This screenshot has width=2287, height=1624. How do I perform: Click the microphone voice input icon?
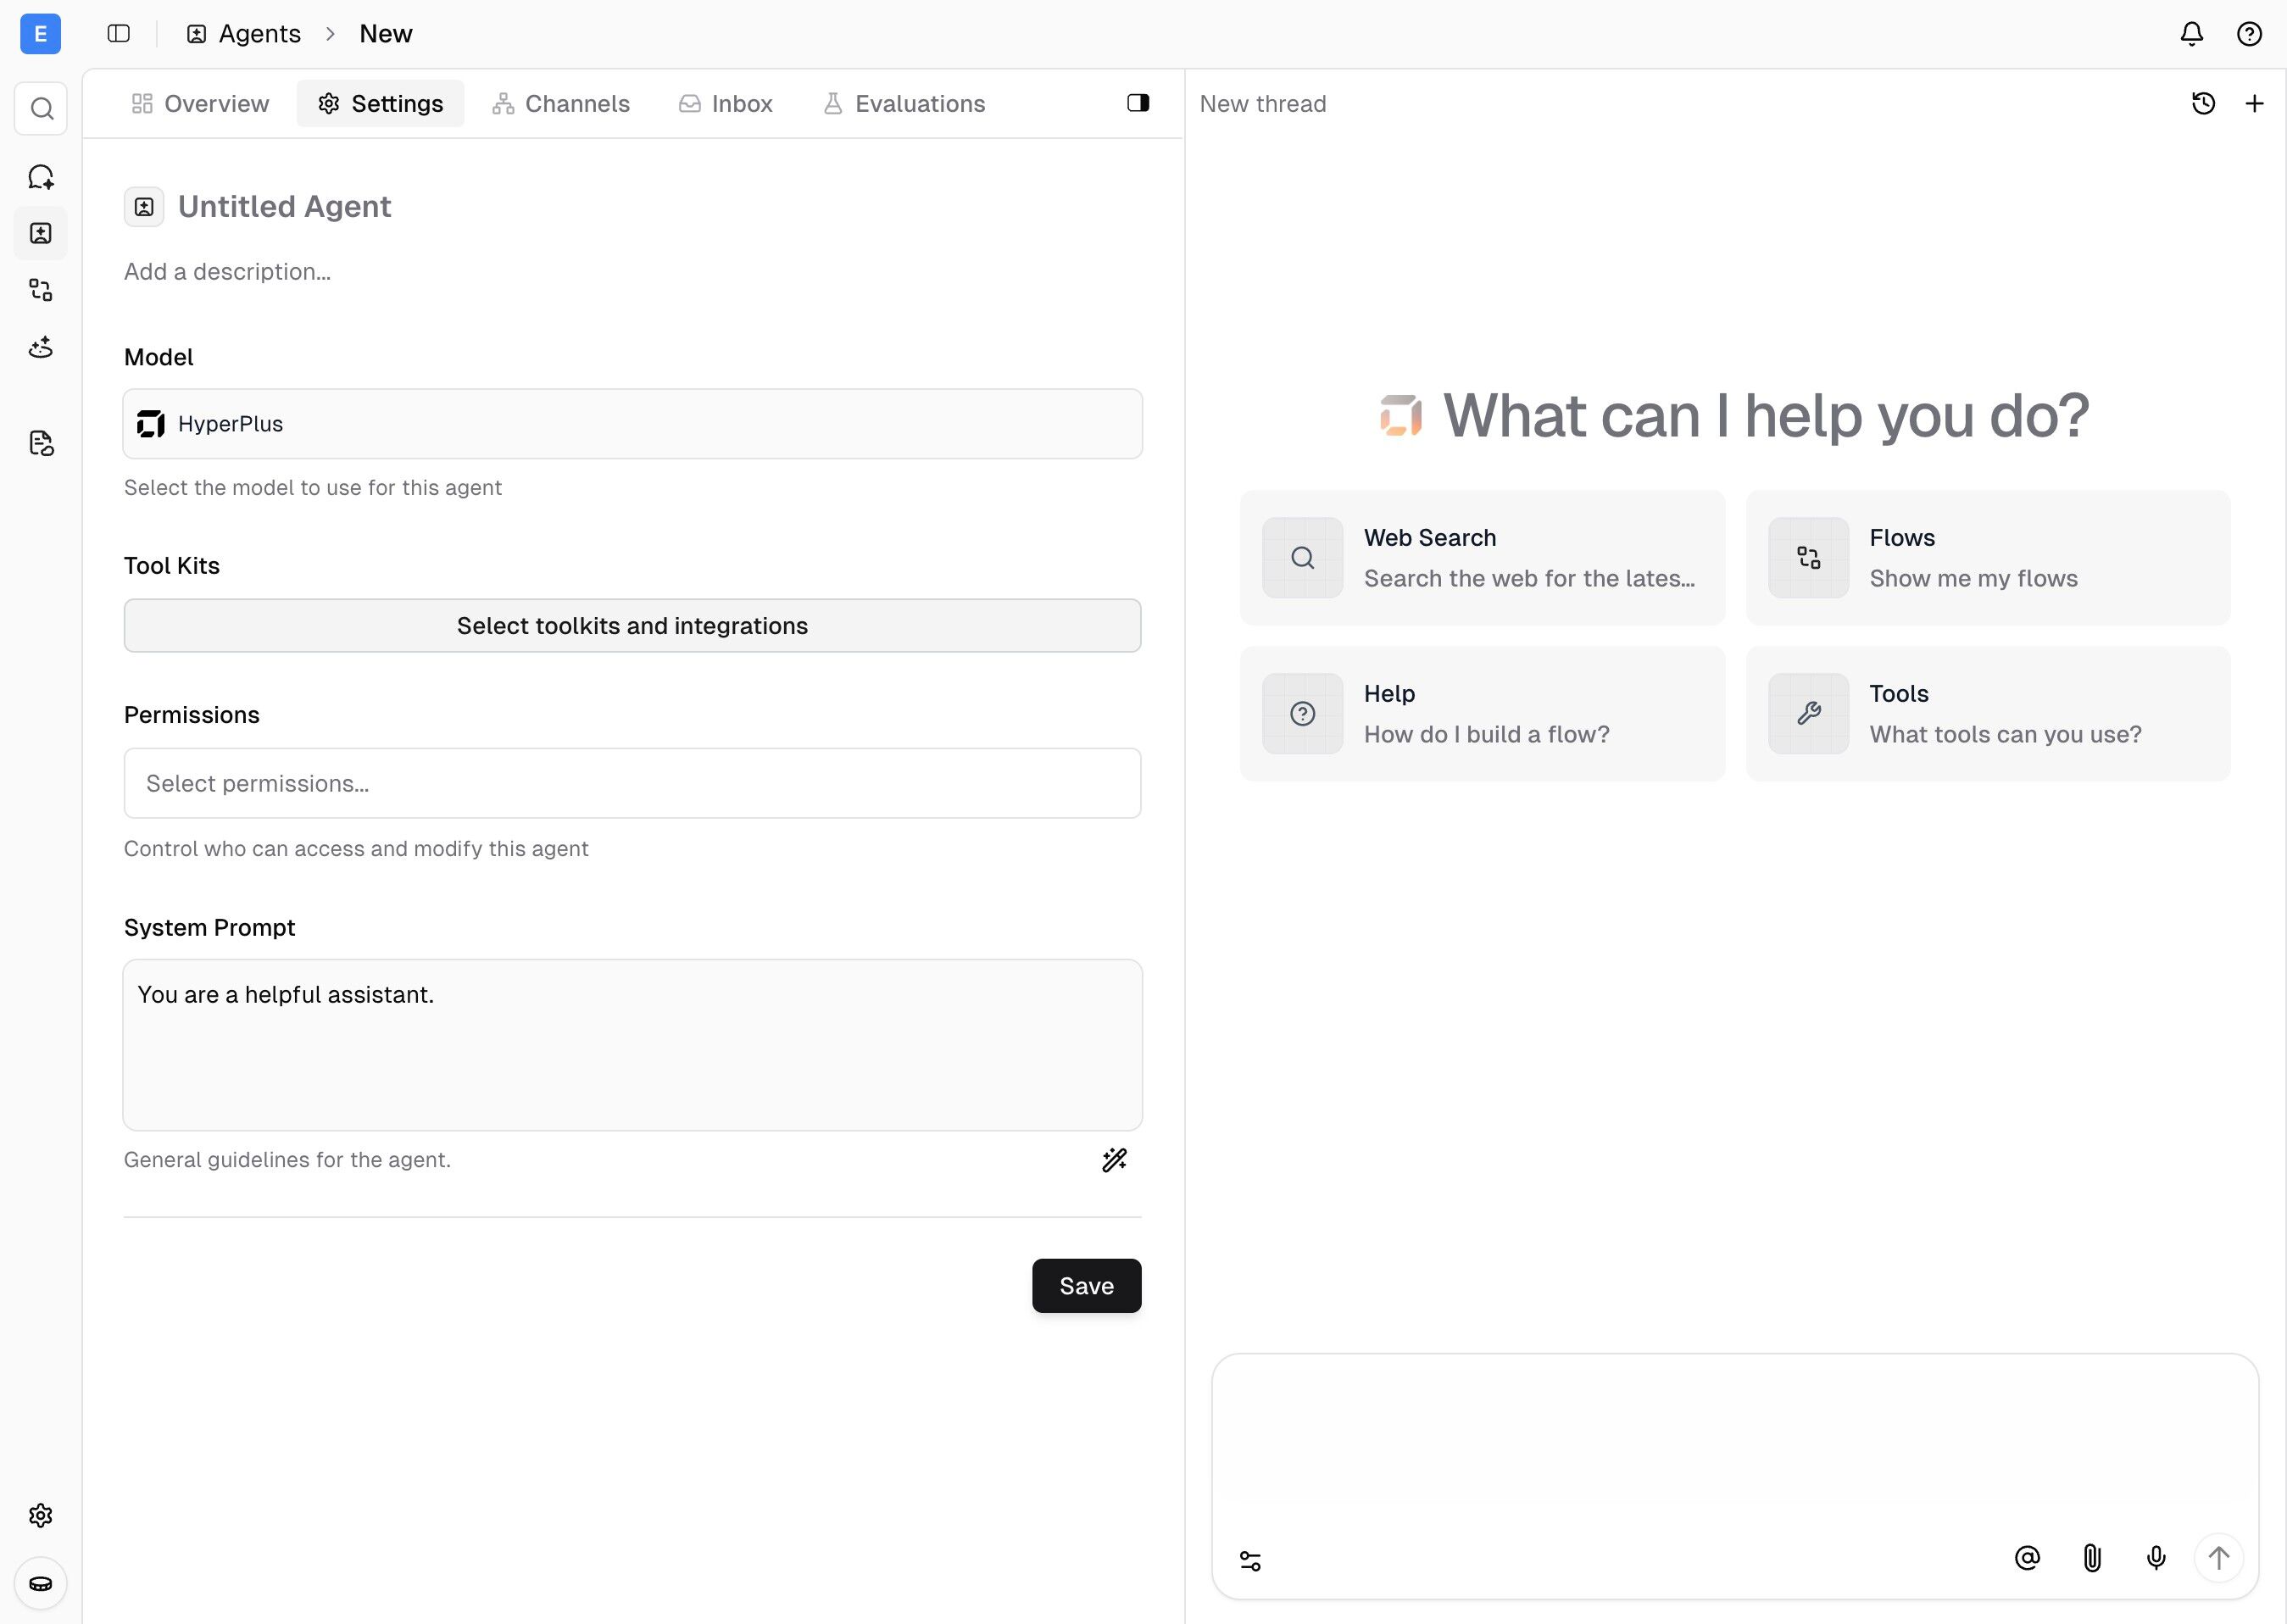tap(2156, 1557)
